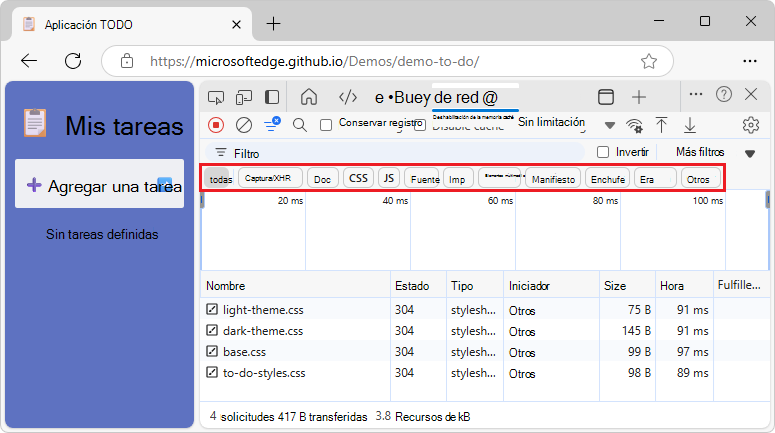Screen dimensions: 775x433
Task: Filter by Captura/XHR requests
Action: [x=270, y=178]
